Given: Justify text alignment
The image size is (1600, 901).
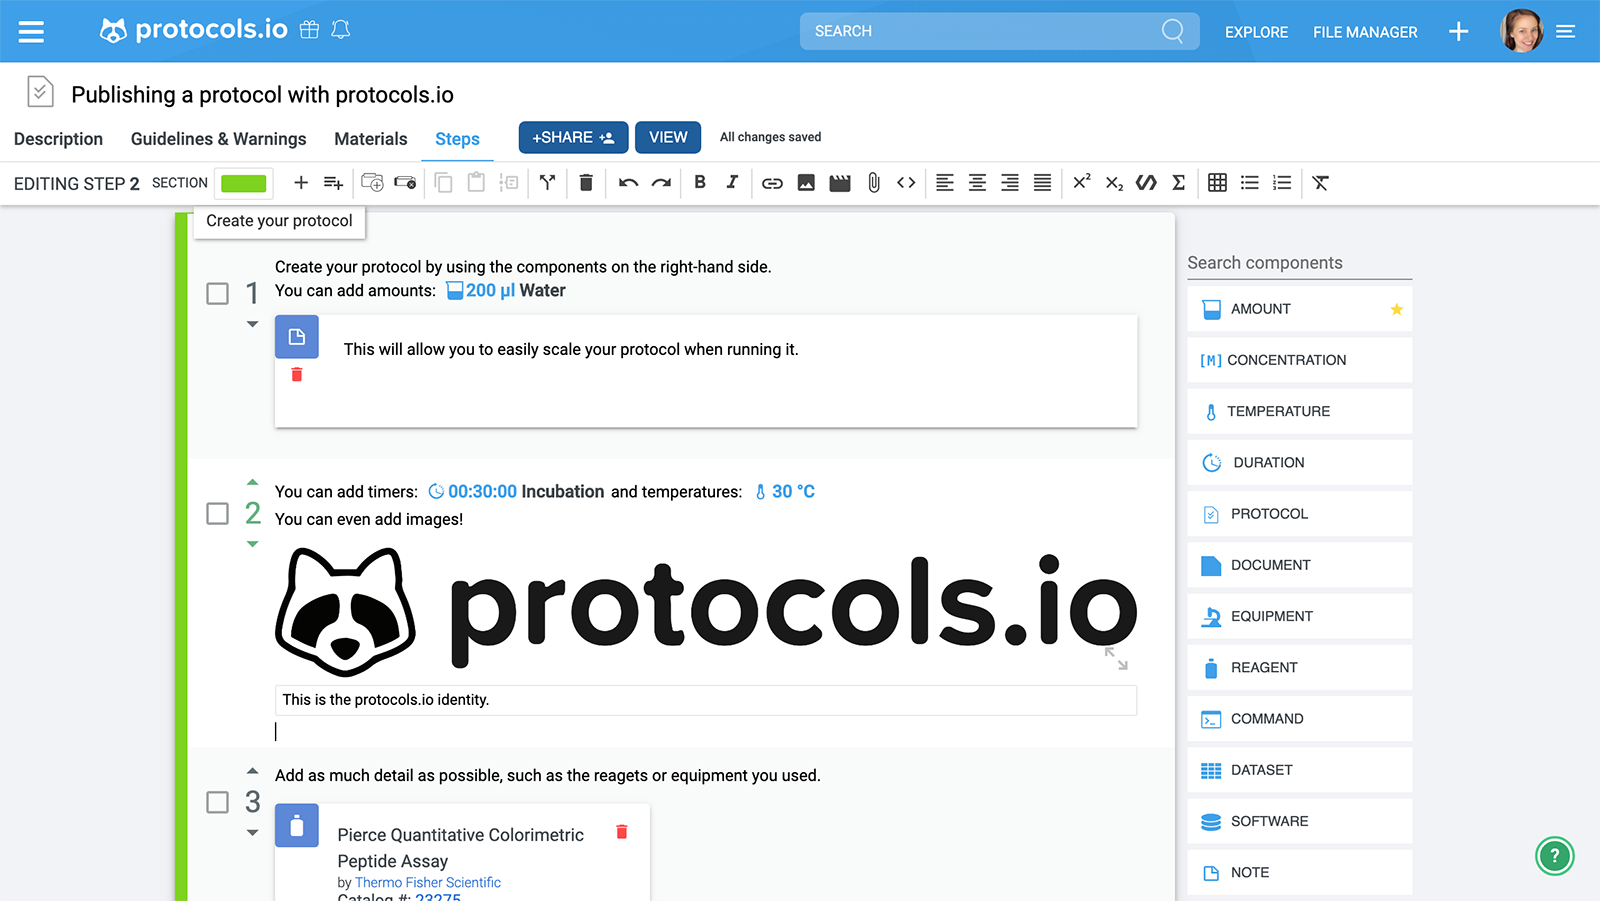Looking at the screenshot, I should pos(1042,182).
